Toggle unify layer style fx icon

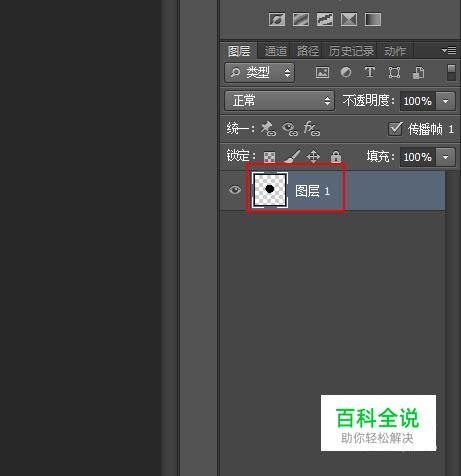pos(312,128)
